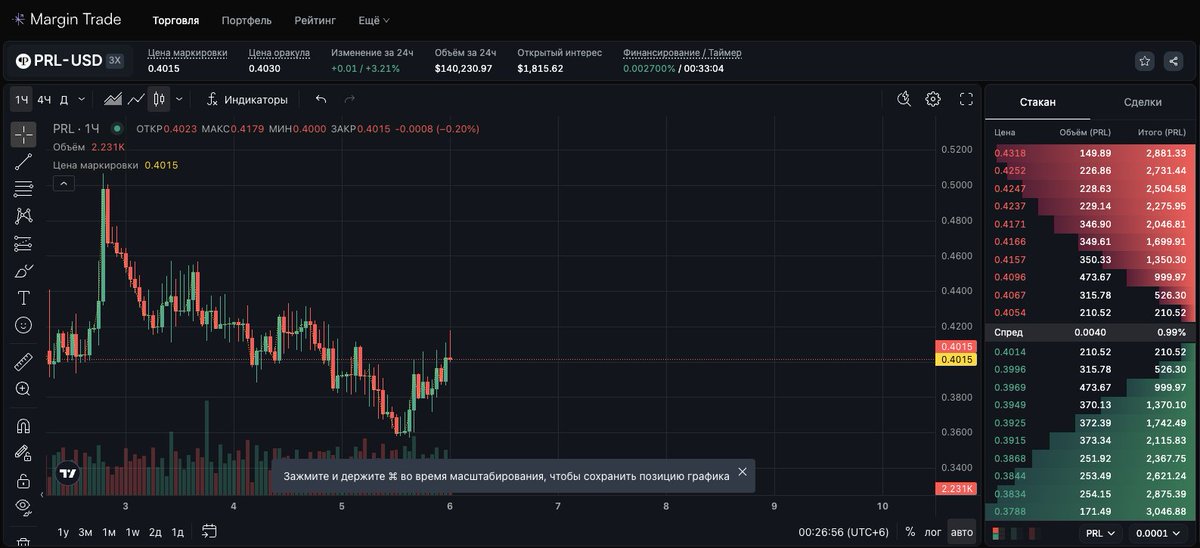This screenshot has height=548, width=1200.
Task: Select area chart type icon
Action: point(113,99)
